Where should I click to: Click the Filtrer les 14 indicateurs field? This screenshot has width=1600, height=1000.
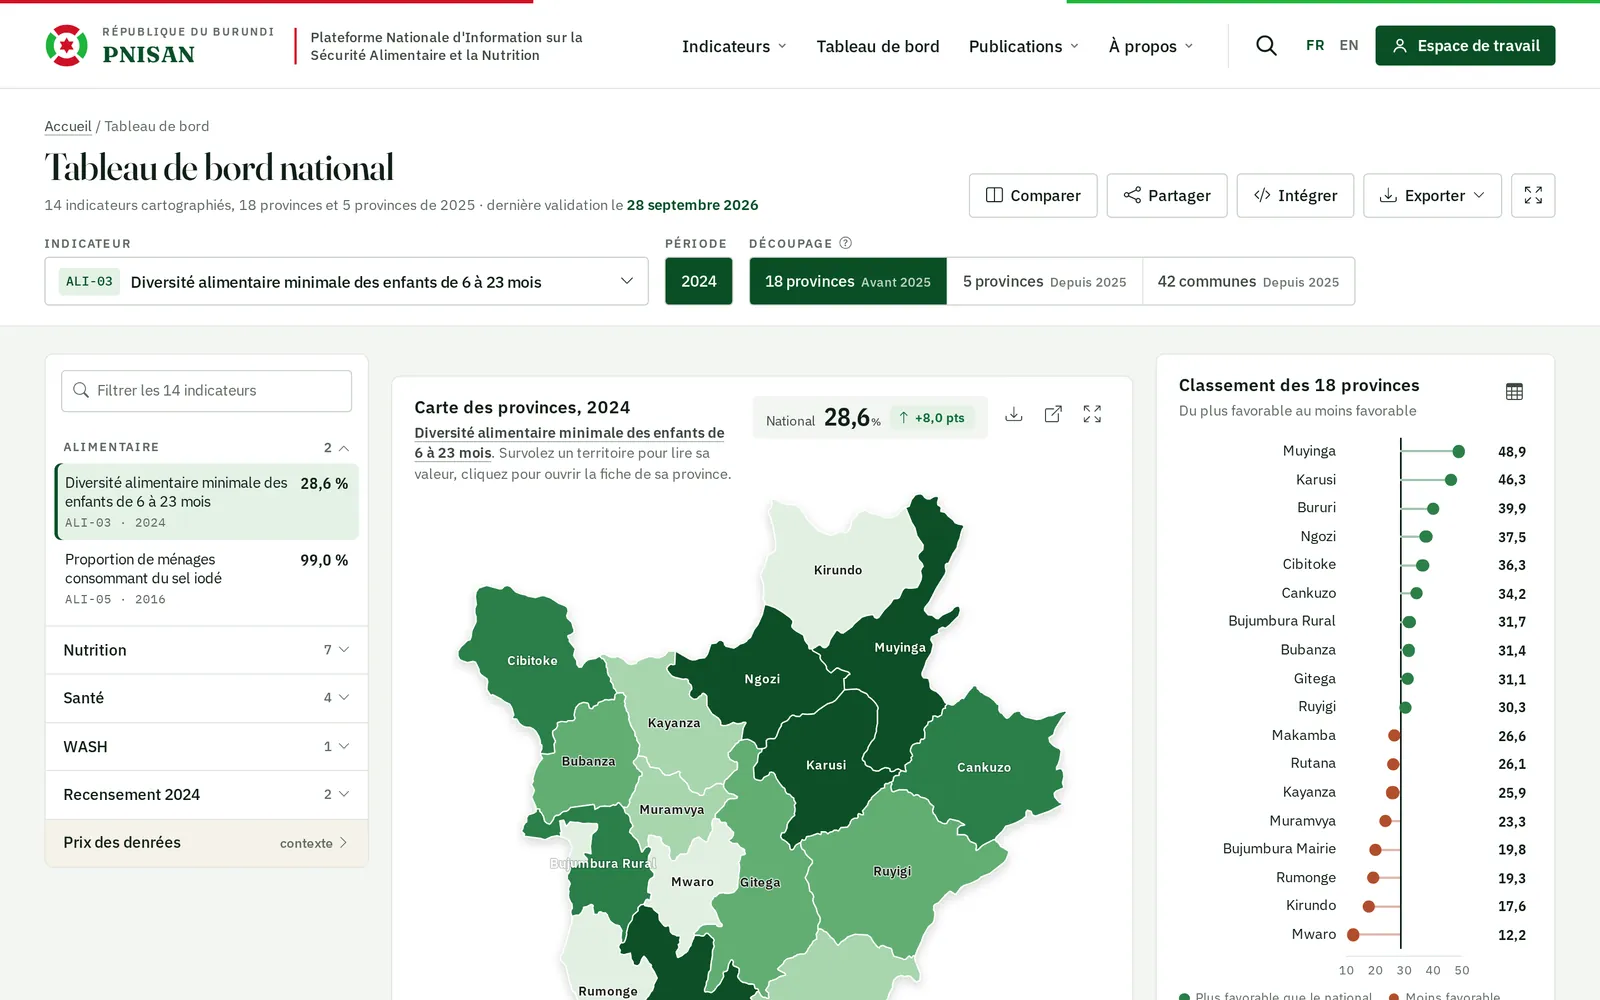206,391
